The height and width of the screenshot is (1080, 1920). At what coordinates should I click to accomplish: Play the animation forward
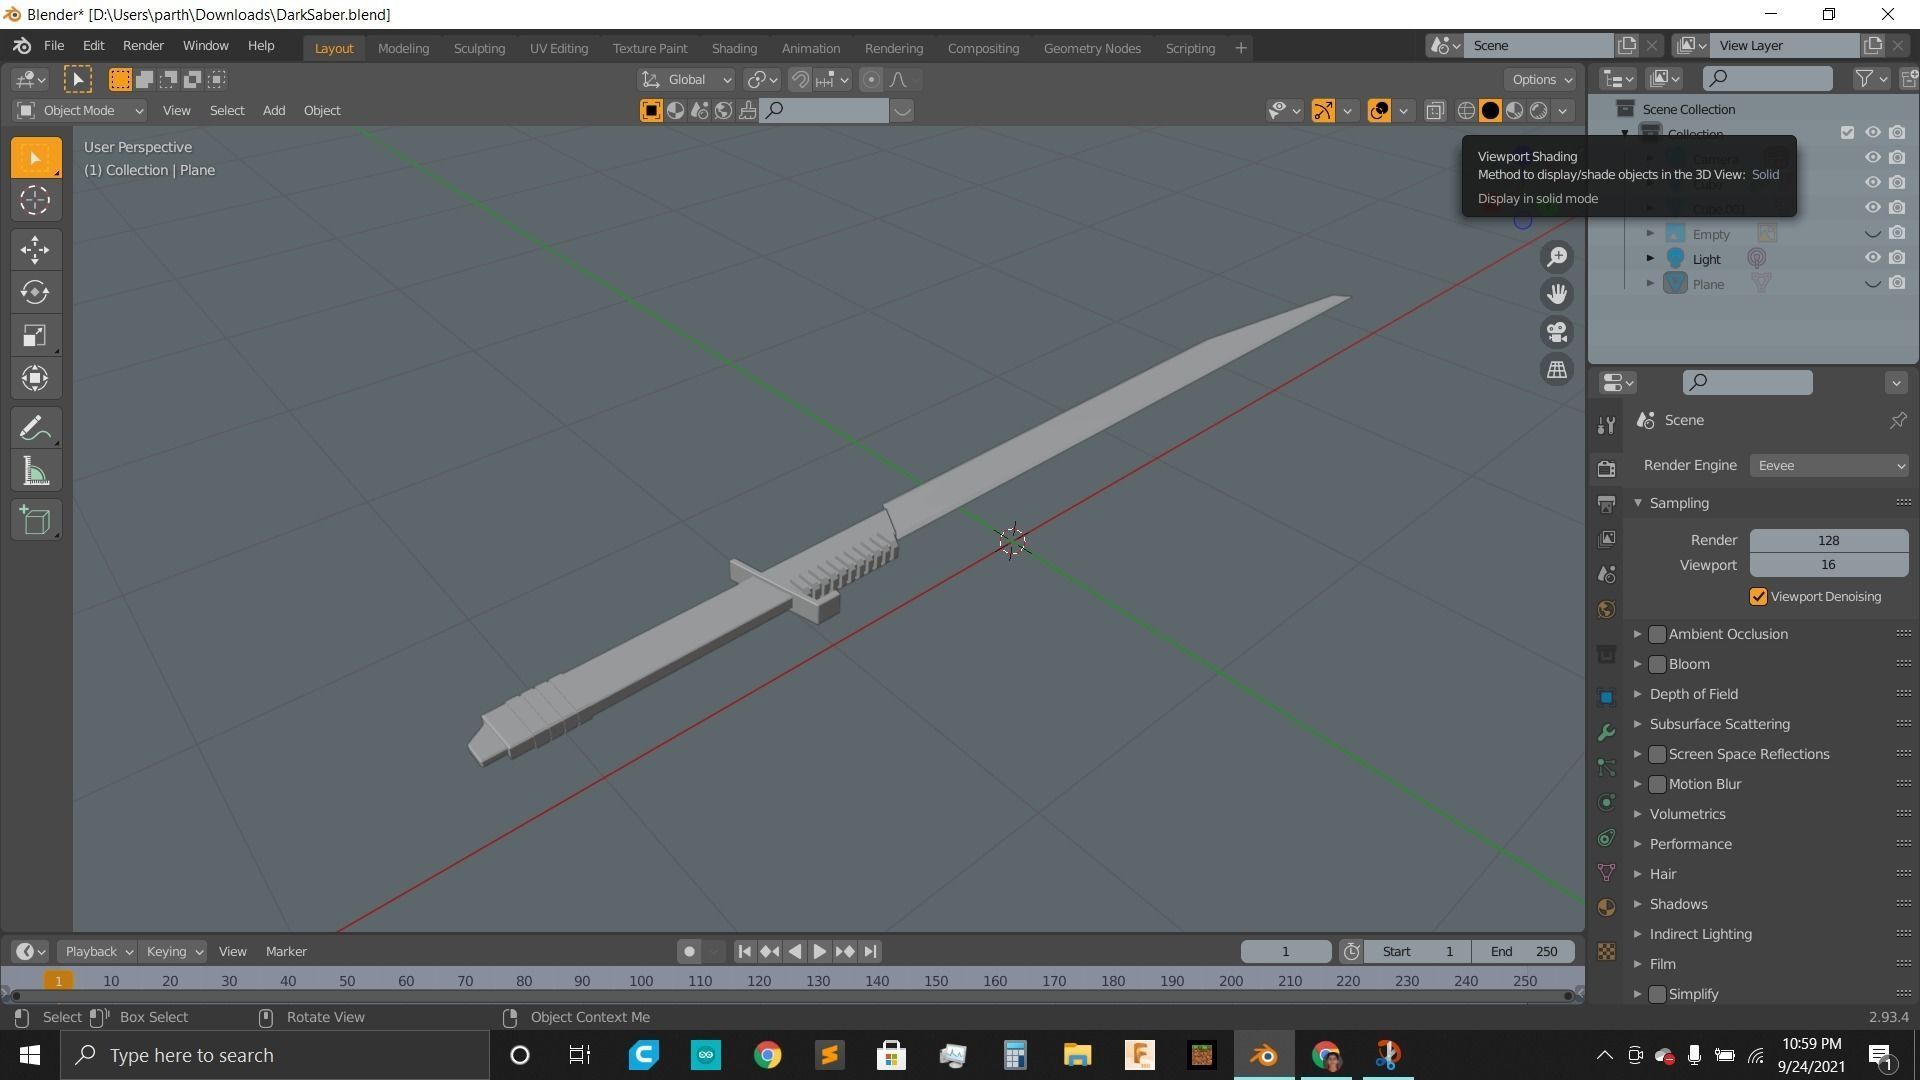(x=819, y=952)
